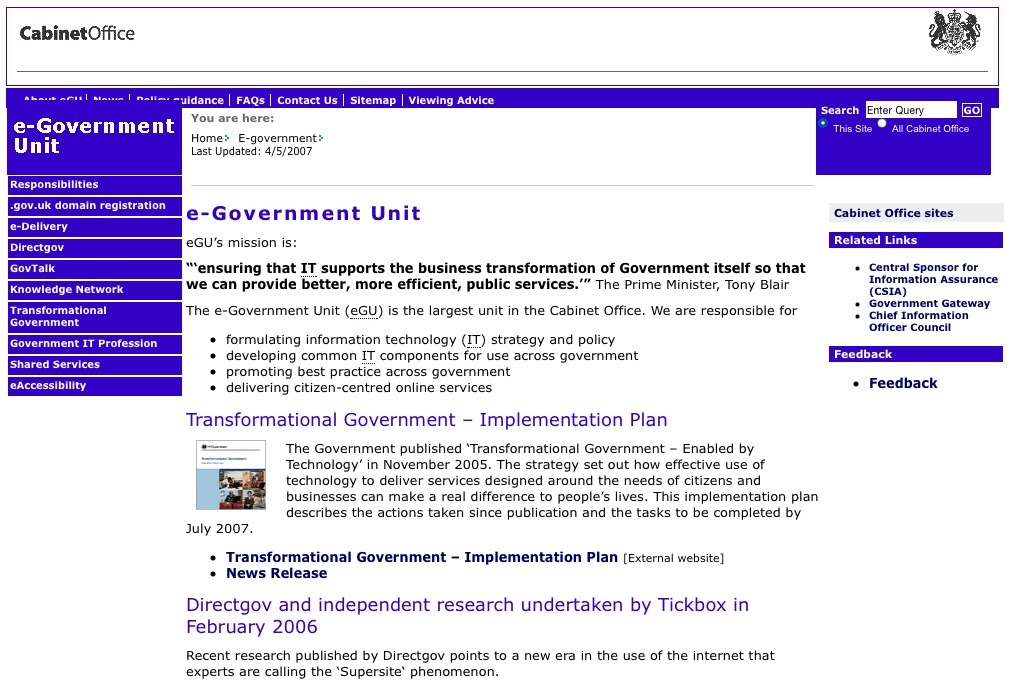Click the Related Links section header
1020x684 pixels.
coord(916,240)
